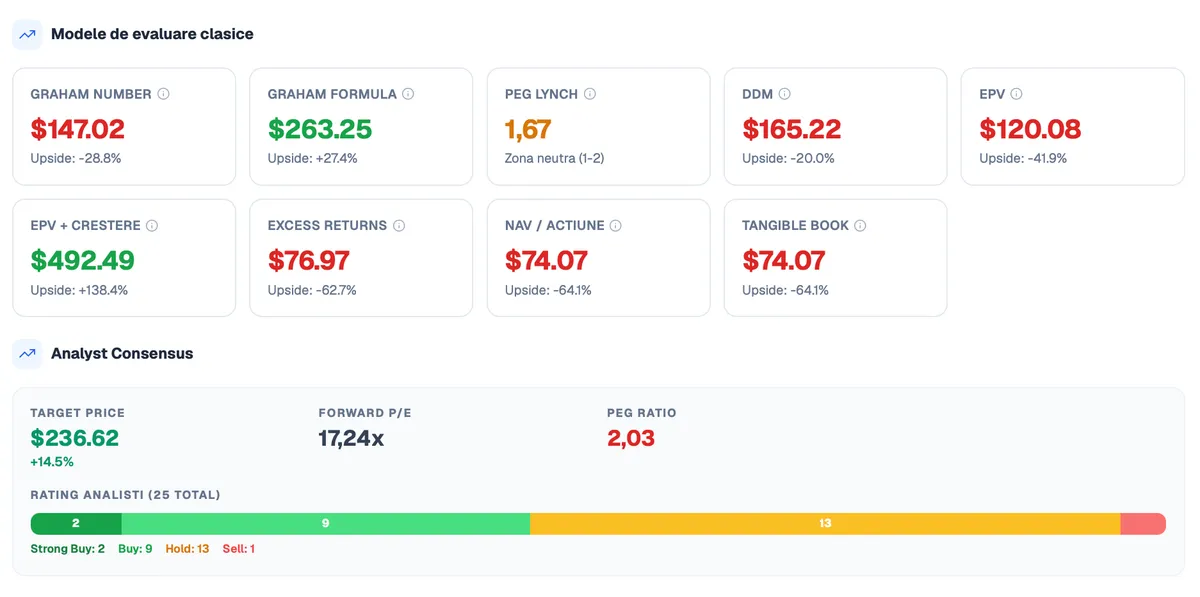Click the Excess Returns value $76.97
The width and height of the screenshot is (1200, 597).
coord(309,261)
